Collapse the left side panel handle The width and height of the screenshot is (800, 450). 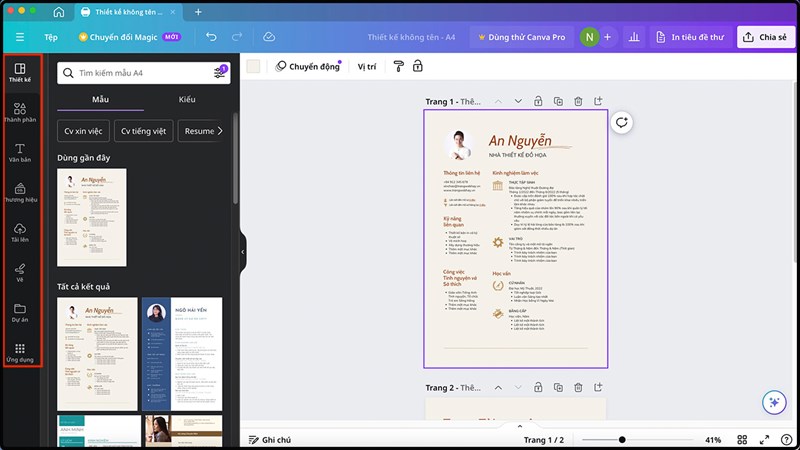click(x=242, y=253)
